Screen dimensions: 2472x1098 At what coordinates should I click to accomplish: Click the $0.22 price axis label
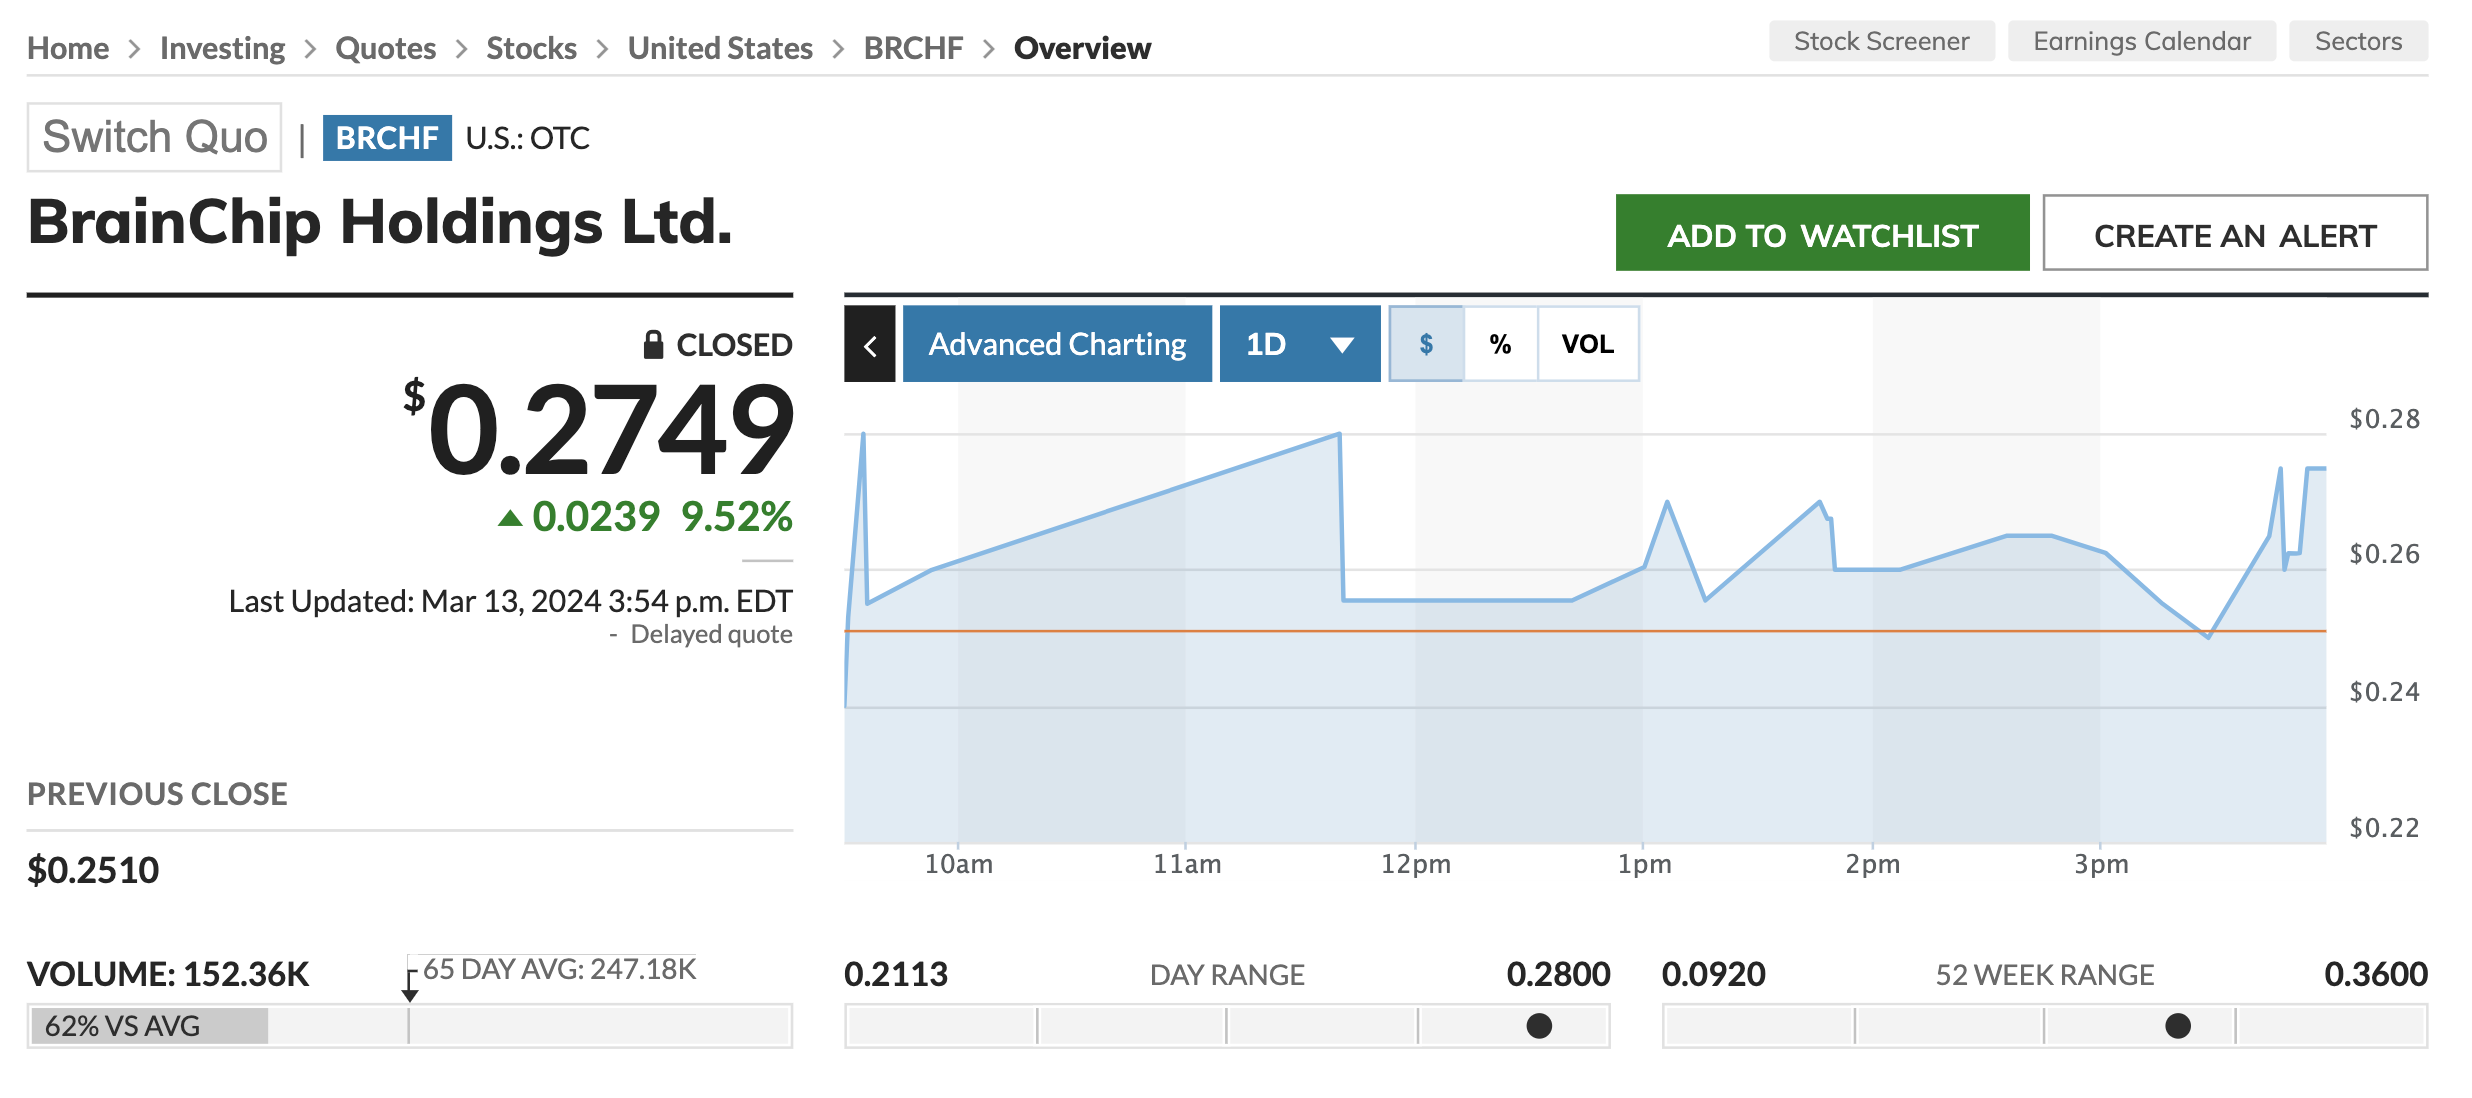click(x=2384, y=828)
